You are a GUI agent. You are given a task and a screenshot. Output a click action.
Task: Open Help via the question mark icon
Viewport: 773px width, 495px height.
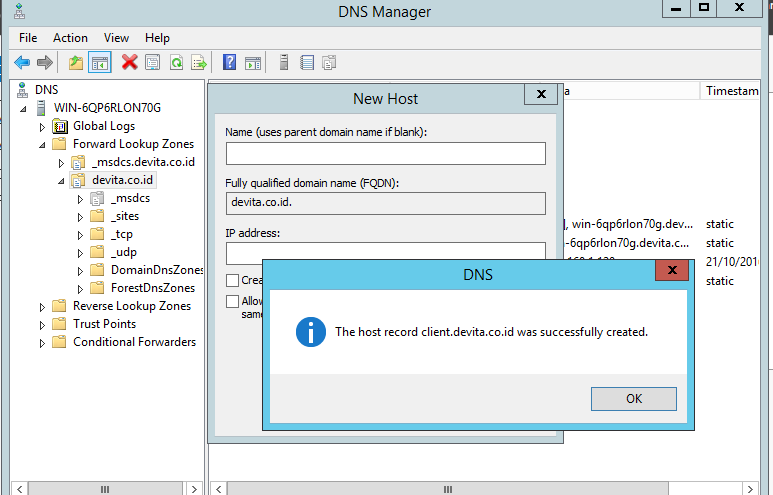tap(229, 62)
